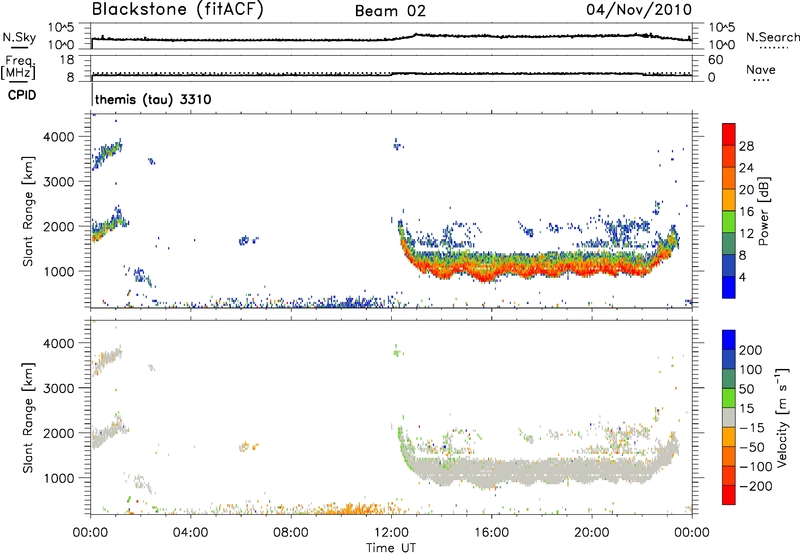The height and width of the screenshot is (554, 800).
Task: Click the gray -15 to 15 velocity segment
Action: (x=729, y=417)
